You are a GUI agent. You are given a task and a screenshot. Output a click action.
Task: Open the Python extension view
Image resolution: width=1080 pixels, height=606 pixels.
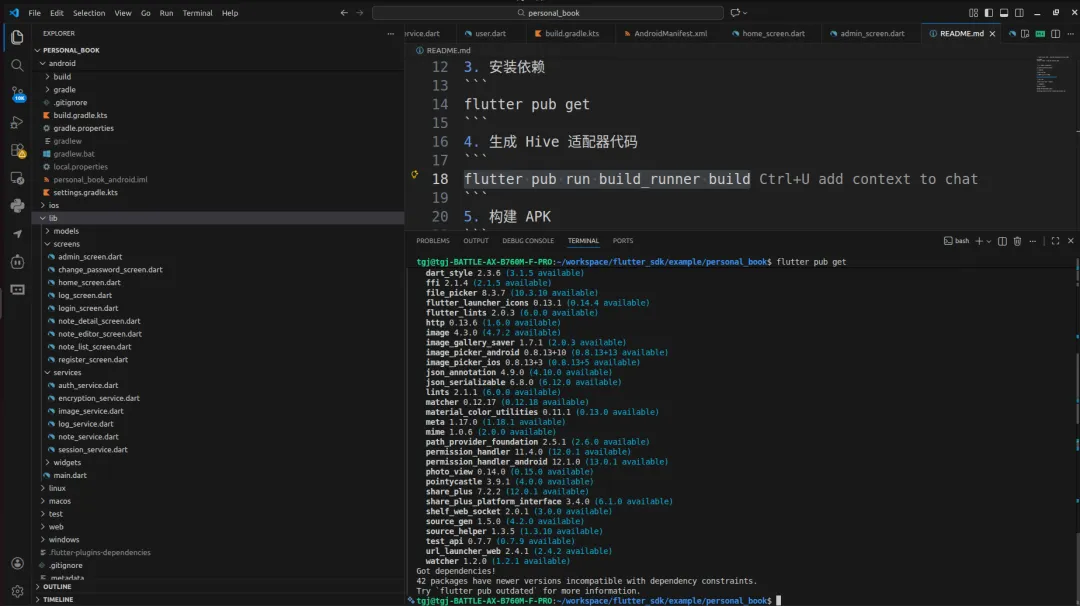click(x=17, y=206)
